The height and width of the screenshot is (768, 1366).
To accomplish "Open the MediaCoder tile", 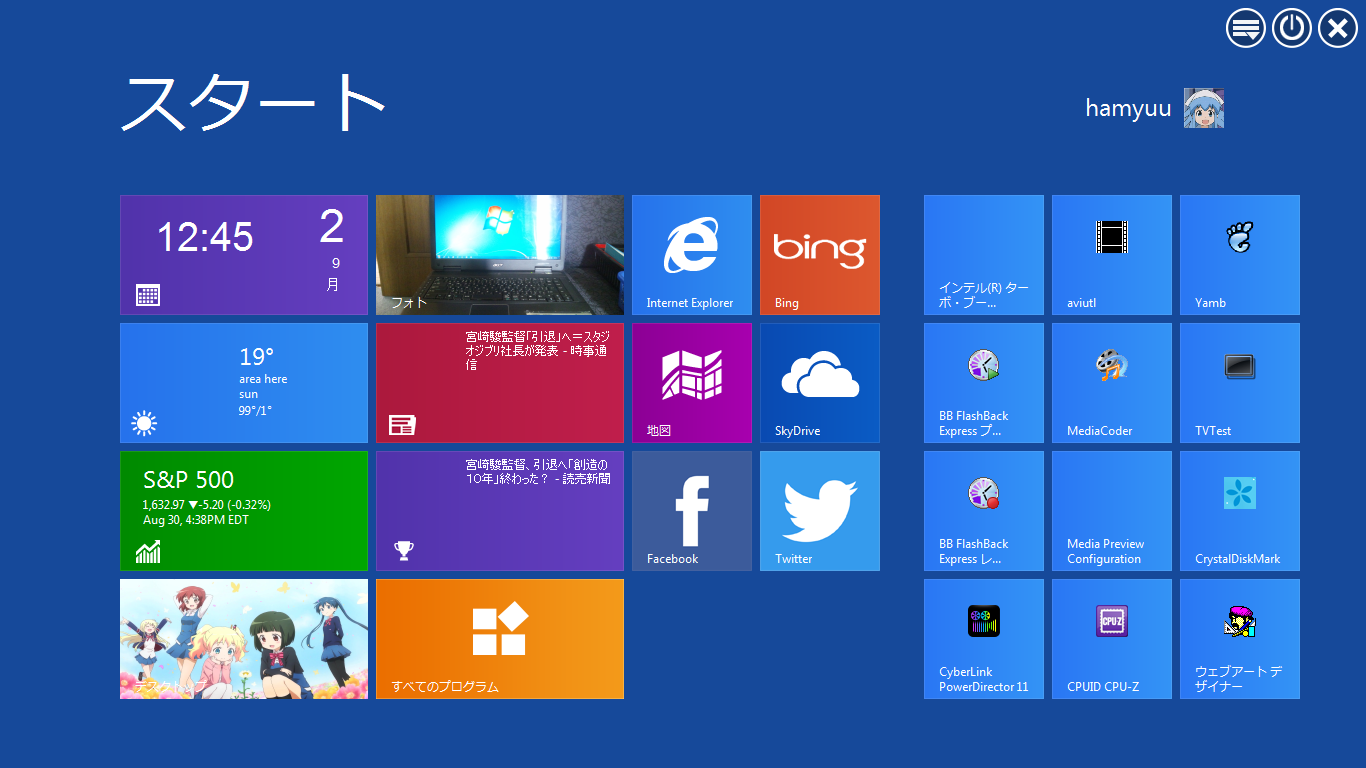I will 1112,383.
